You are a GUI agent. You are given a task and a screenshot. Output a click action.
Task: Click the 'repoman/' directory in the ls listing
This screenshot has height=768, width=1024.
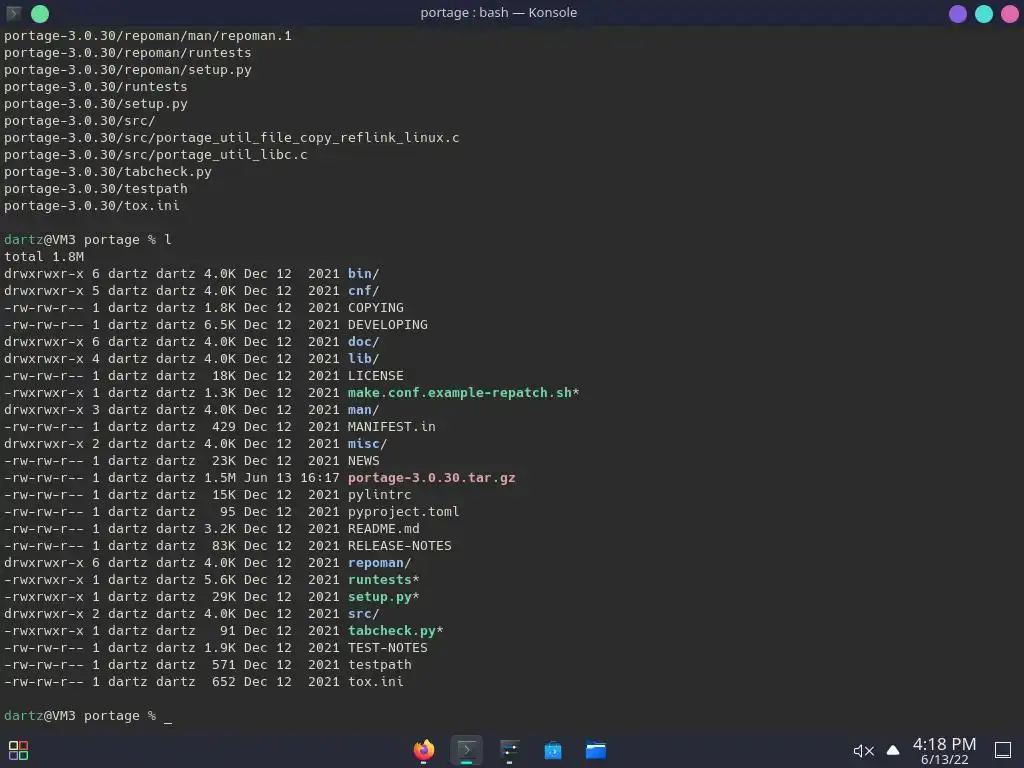tap(379, 562)
